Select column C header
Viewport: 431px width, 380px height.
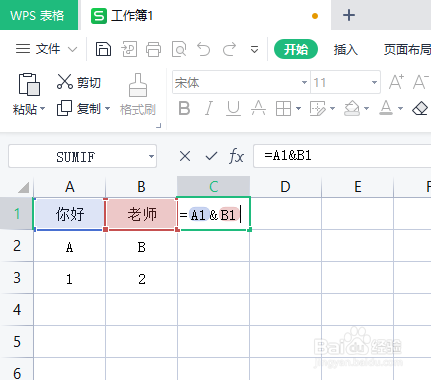(213, 187)
